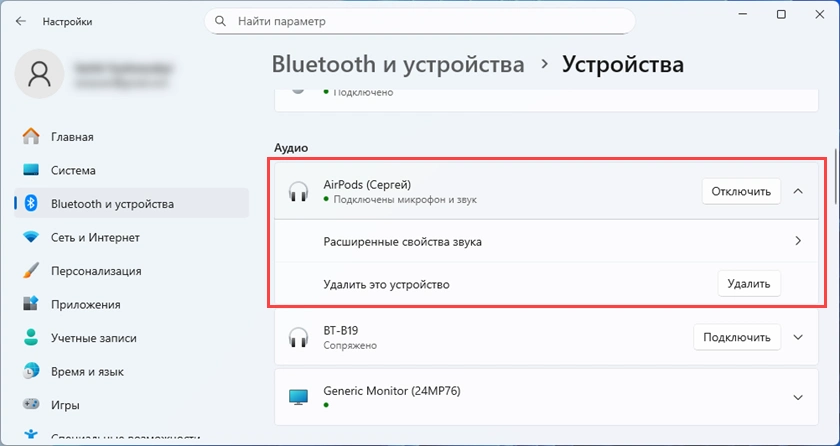Click the BT-B19 headphones icon

[298, 337]
